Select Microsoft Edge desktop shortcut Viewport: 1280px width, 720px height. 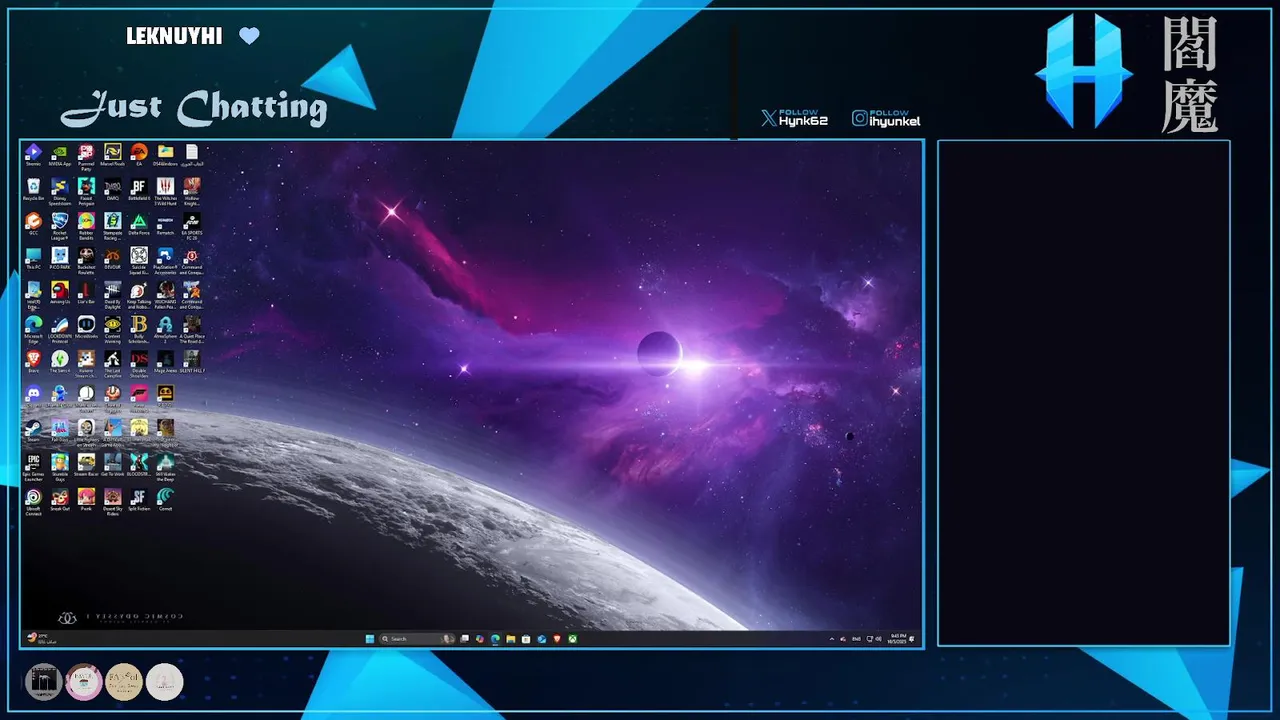pyautogui.click(x=33, y=329)
